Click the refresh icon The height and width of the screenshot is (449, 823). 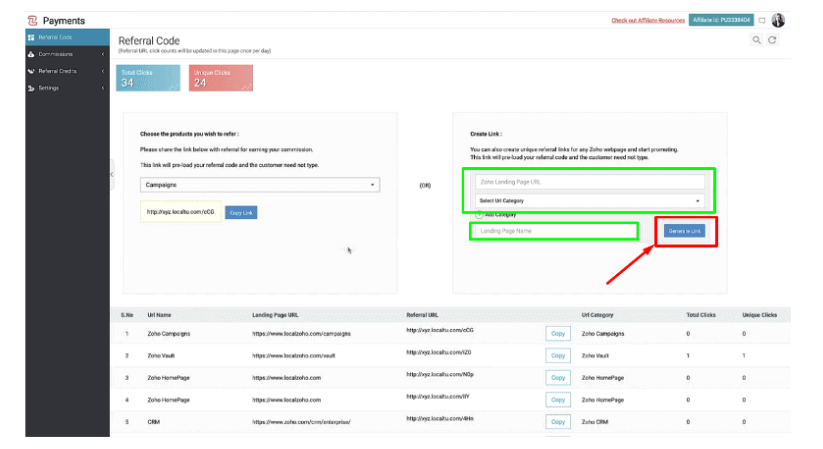[x=772, y=40]
